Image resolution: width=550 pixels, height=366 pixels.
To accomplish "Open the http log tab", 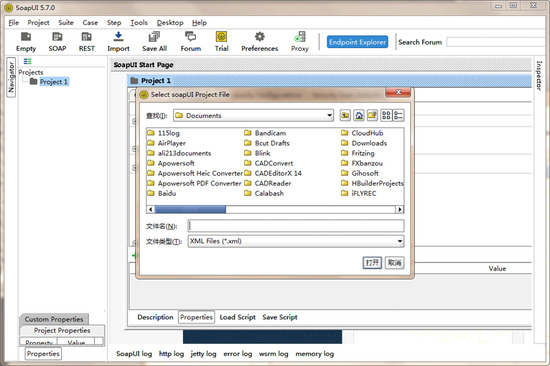I will pos(171,354).
